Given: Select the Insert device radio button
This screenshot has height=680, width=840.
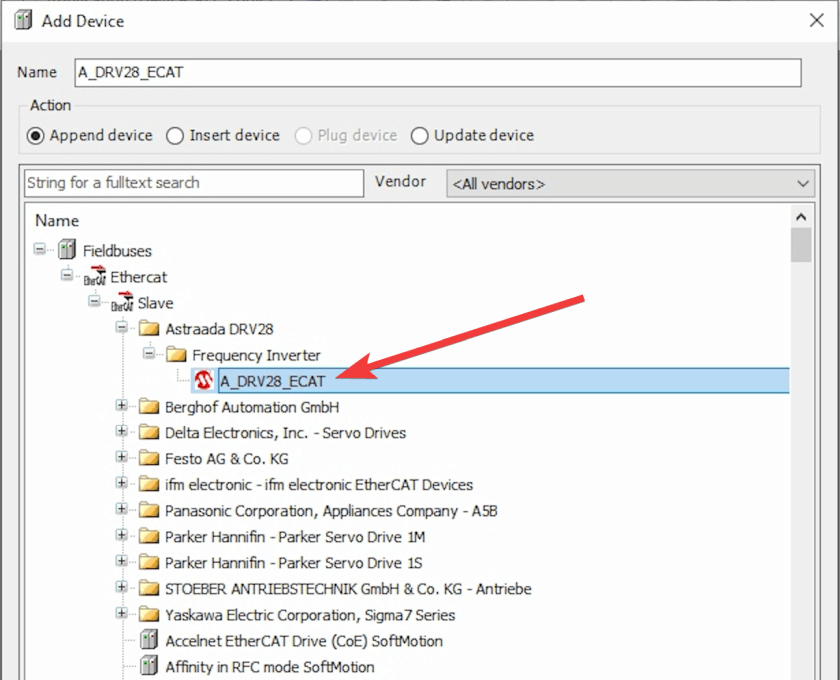Looking at the screenshot, I should click(x=175, y=136).
